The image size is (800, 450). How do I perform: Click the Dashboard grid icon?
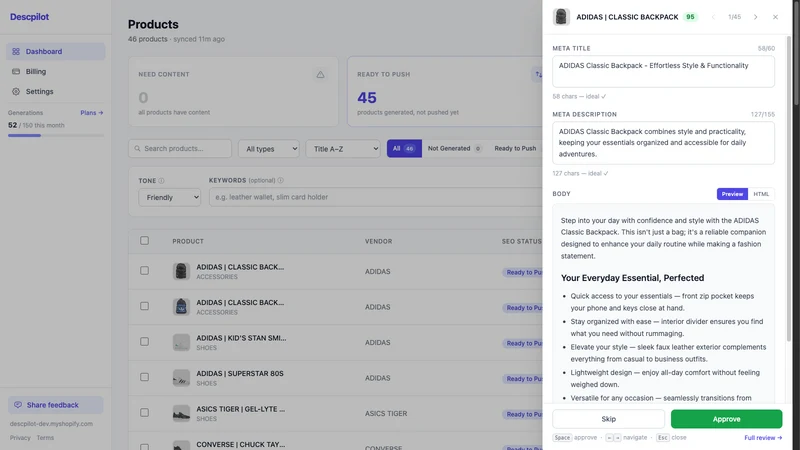point(16,52)
